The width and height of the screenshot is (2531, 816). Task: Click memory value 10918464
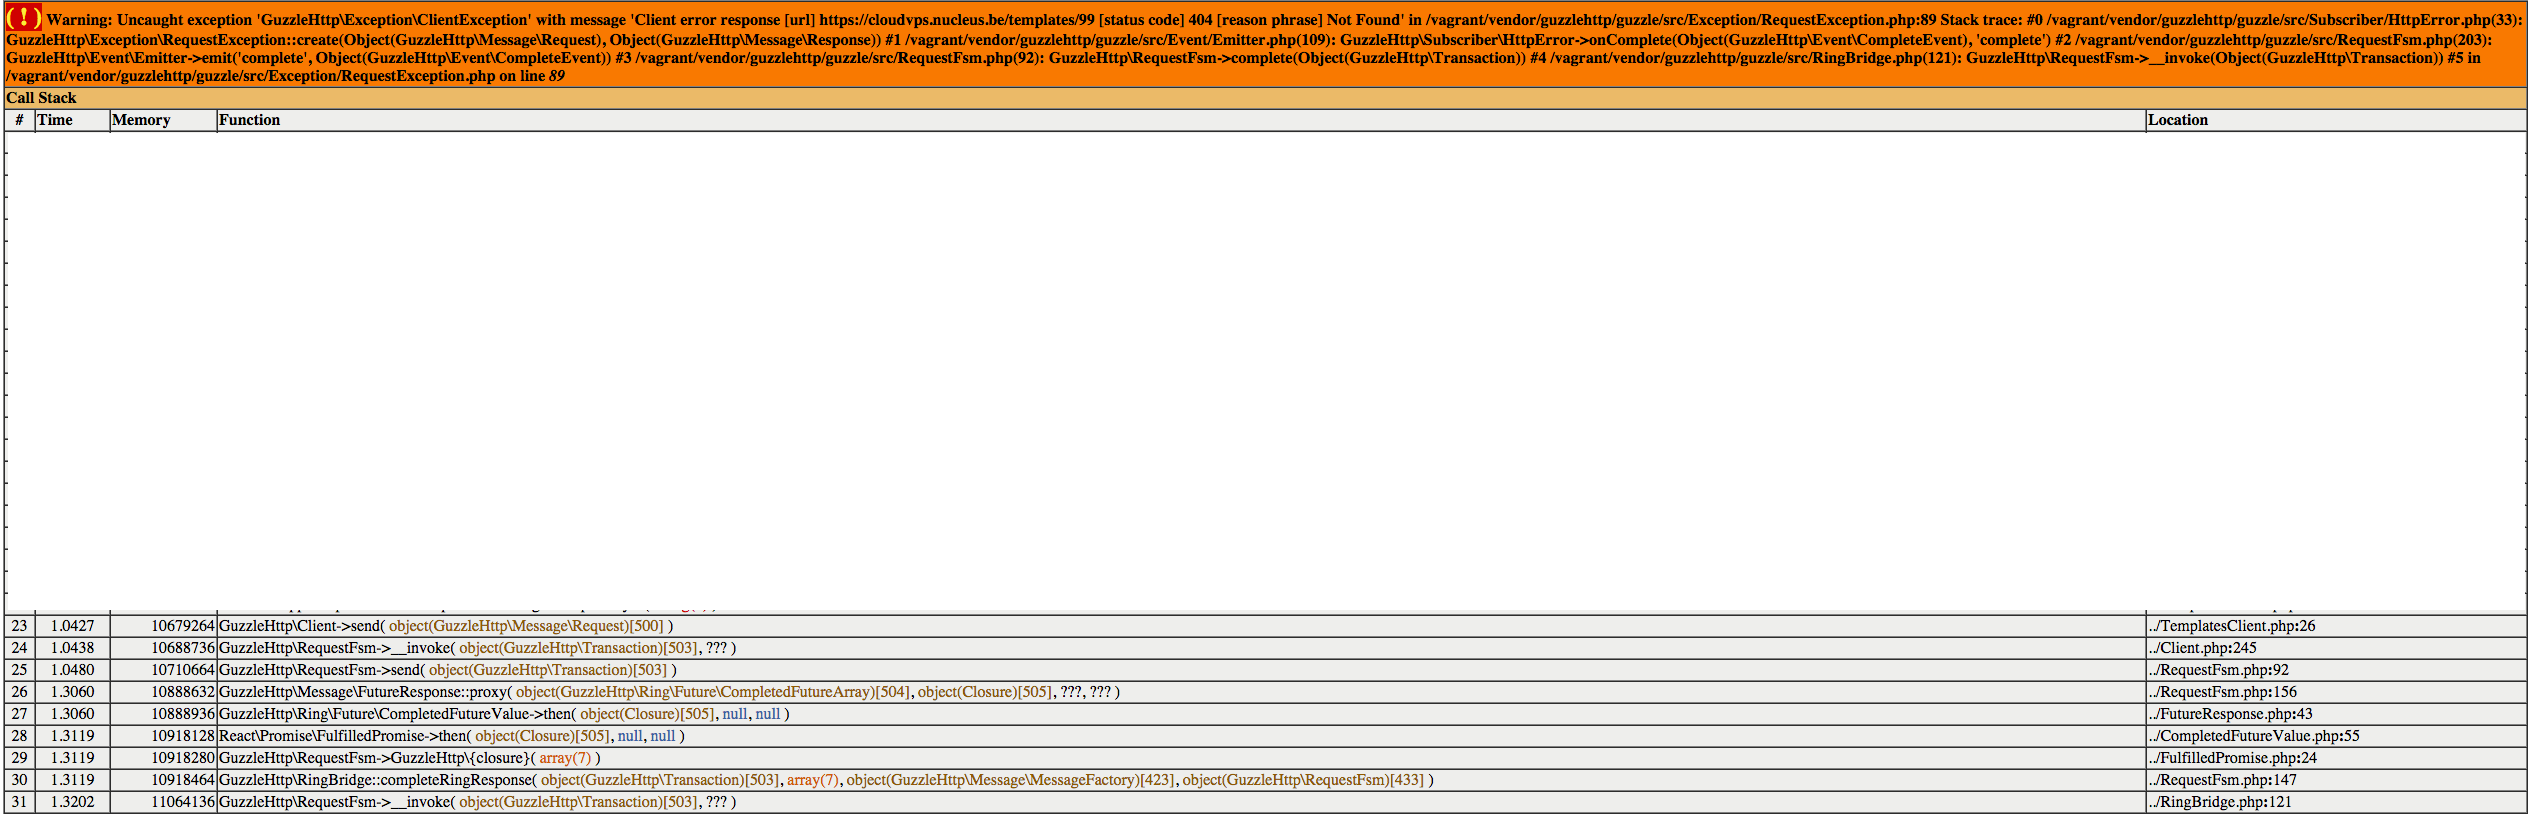[x=183, y=780]
